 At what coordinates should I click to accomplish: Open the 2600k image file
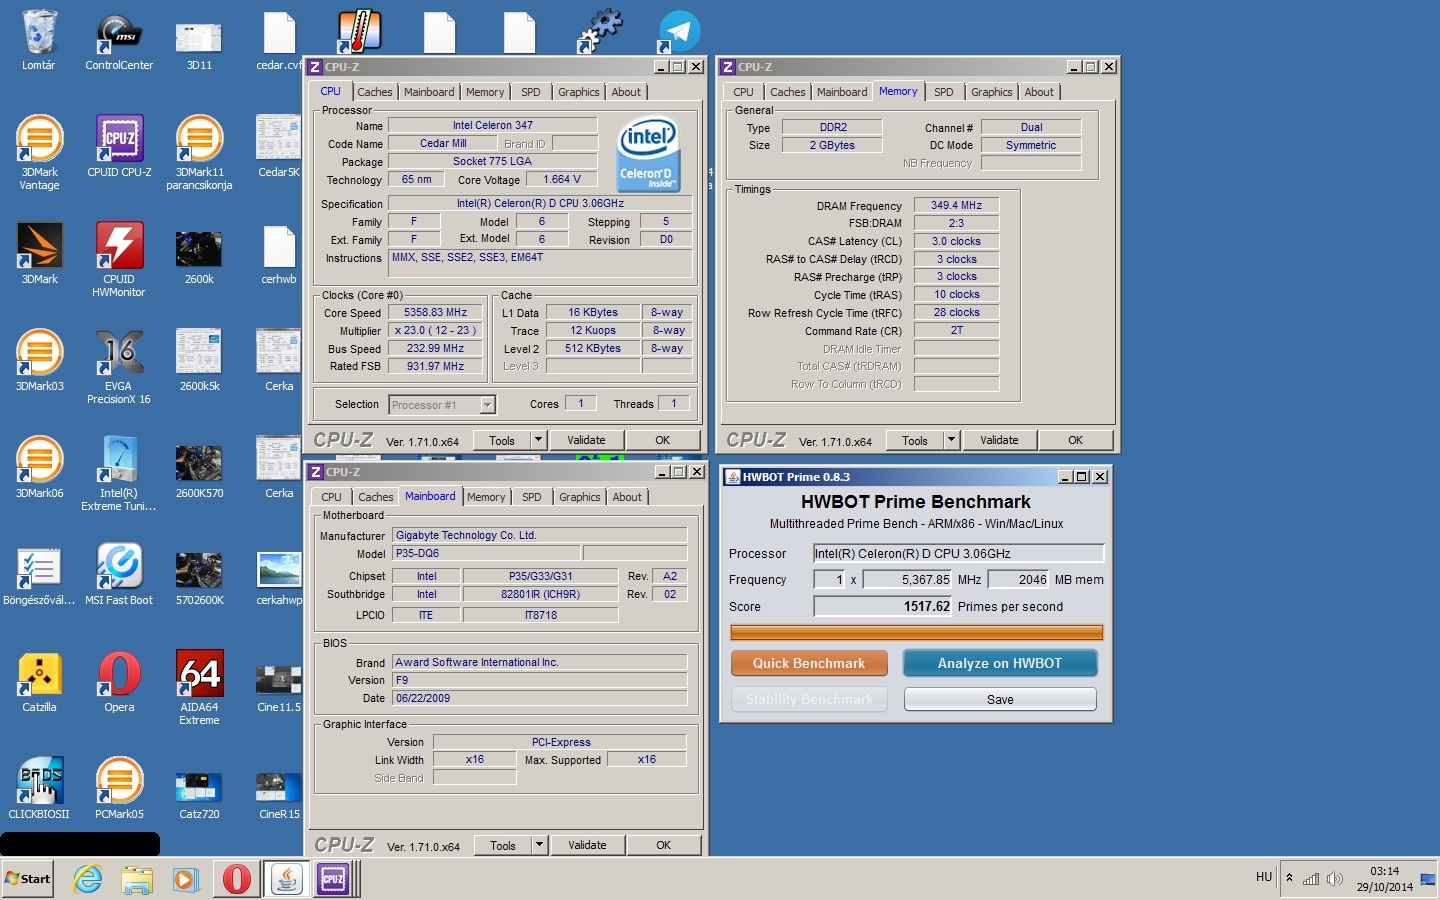[x=199, y=249]
